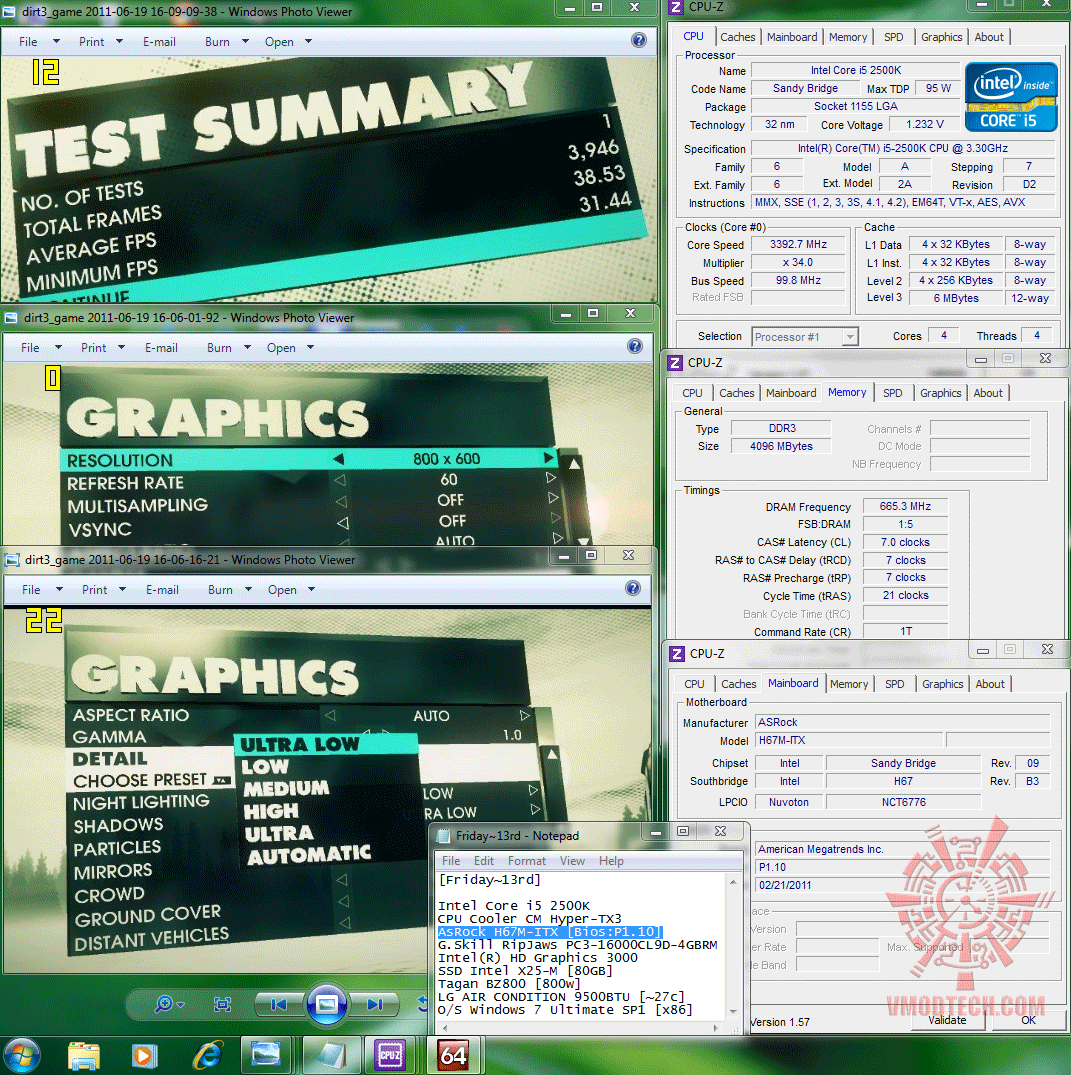1071x1075 pixels.
Task: Click E-mail in the 16-06-16-21 Photo Viewer
Action: pyautogui.click(x=162, y=590)
